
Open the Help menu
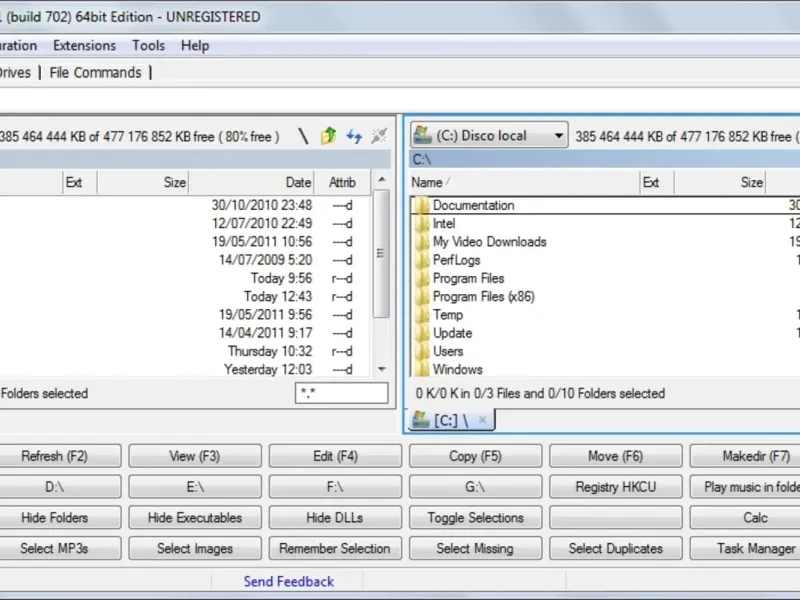tap(195, 45)
